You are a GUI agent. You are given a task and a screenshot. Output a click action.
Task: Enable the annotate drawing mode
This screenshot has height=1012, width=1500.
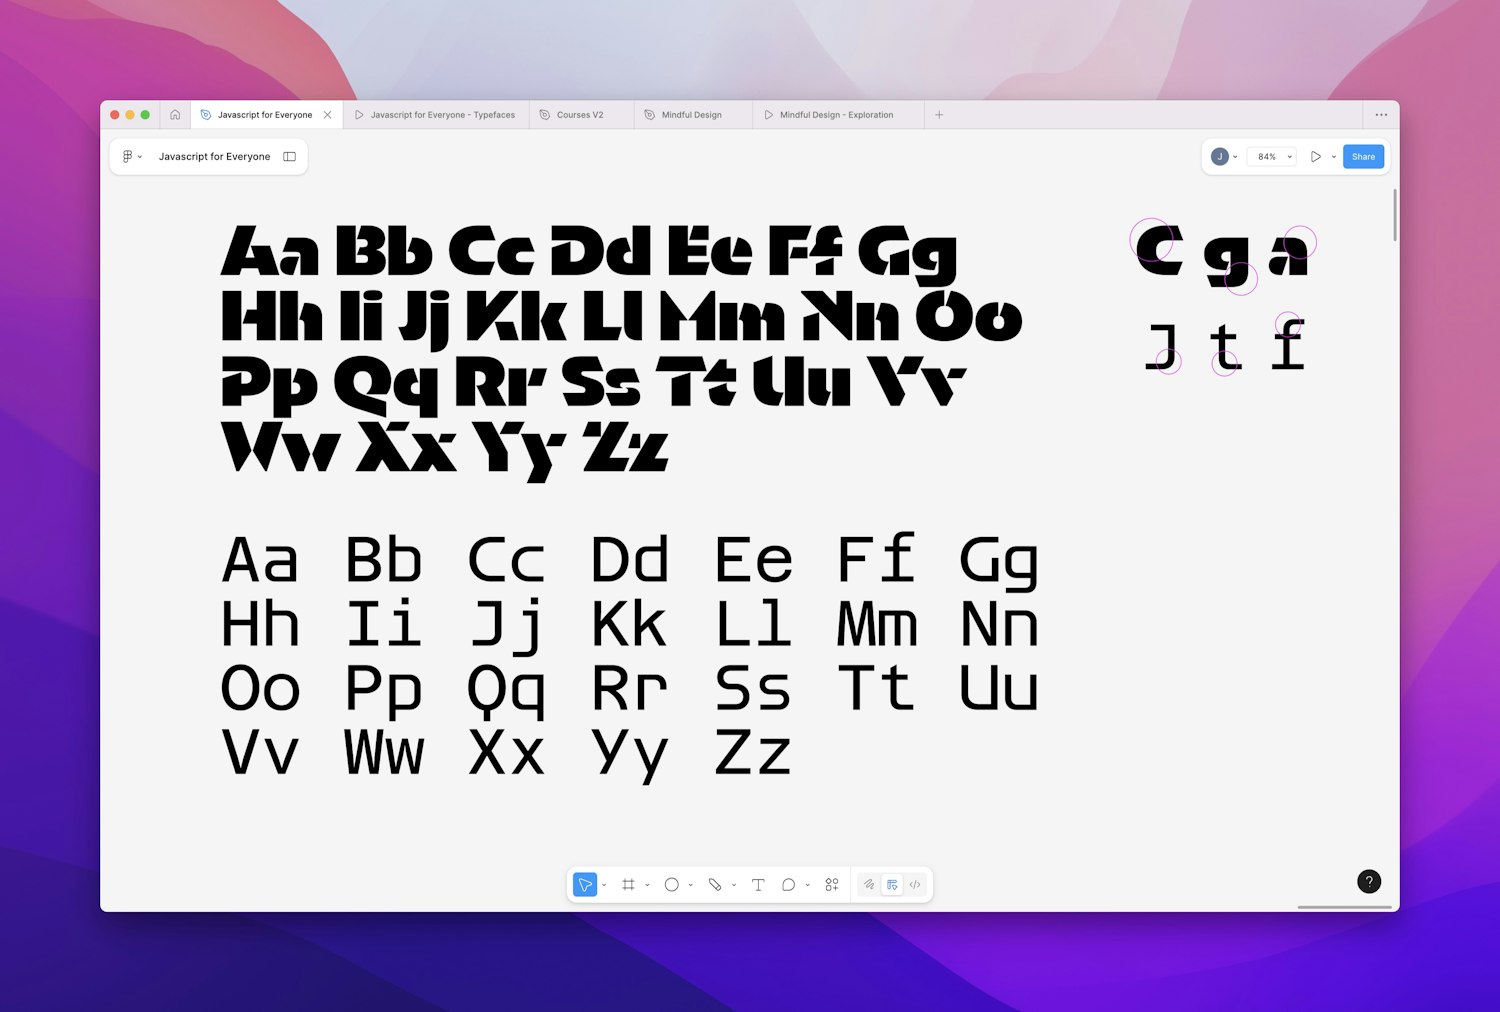869,884
